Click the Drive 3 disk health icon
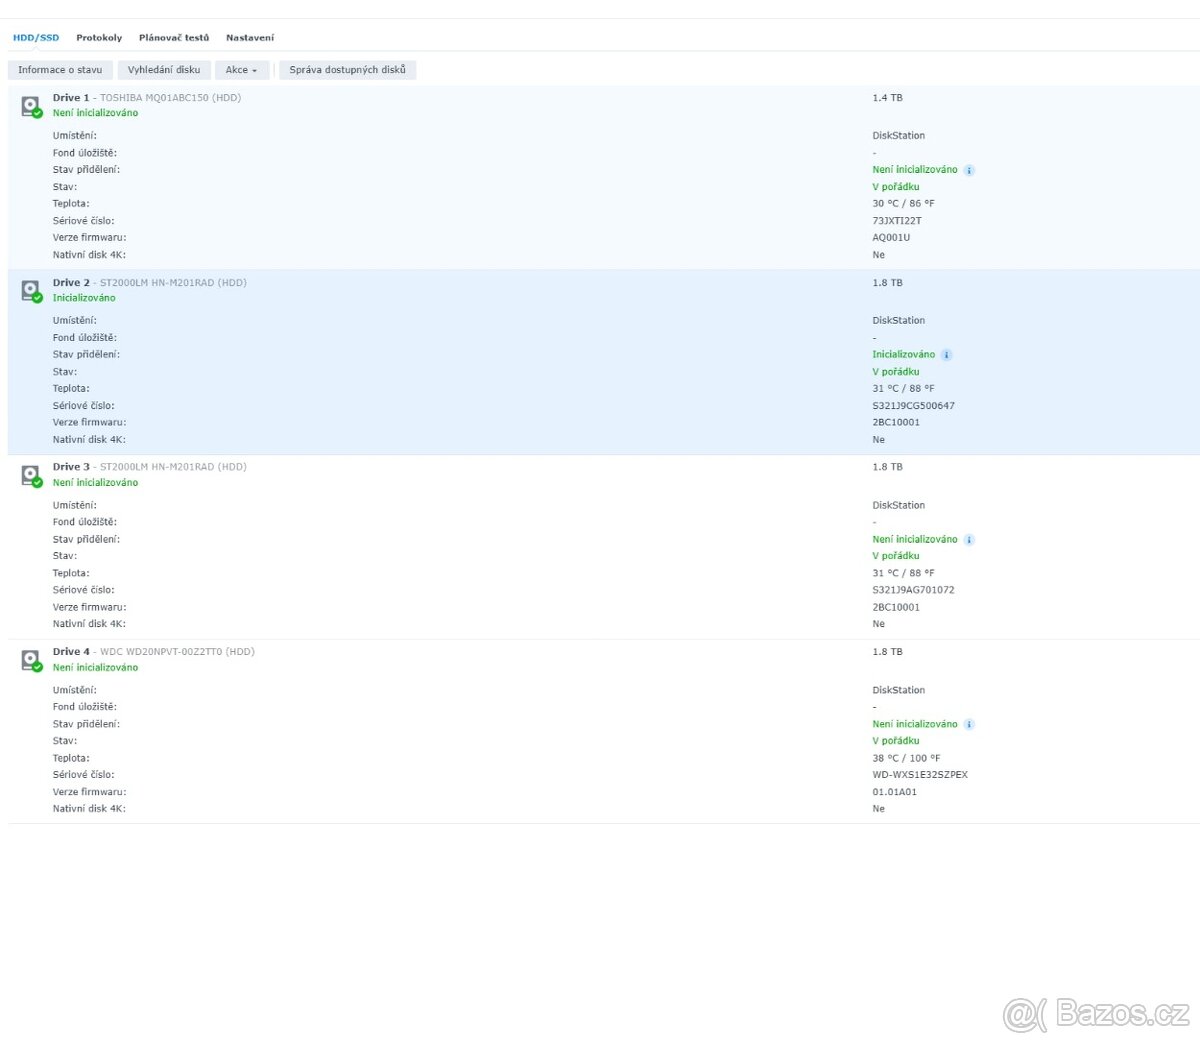Screen dimensions: 1200x1043 pyautogui.click(x=31, y=475)
